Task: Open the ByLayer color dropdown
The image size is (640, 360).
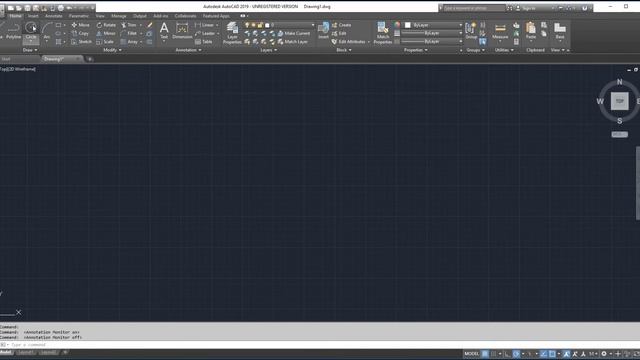Action: point(433,25)
